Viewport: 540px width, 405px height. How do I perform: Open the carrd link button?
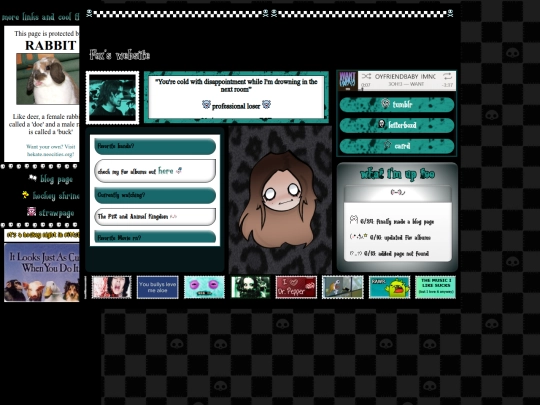[x=397, y=146]
